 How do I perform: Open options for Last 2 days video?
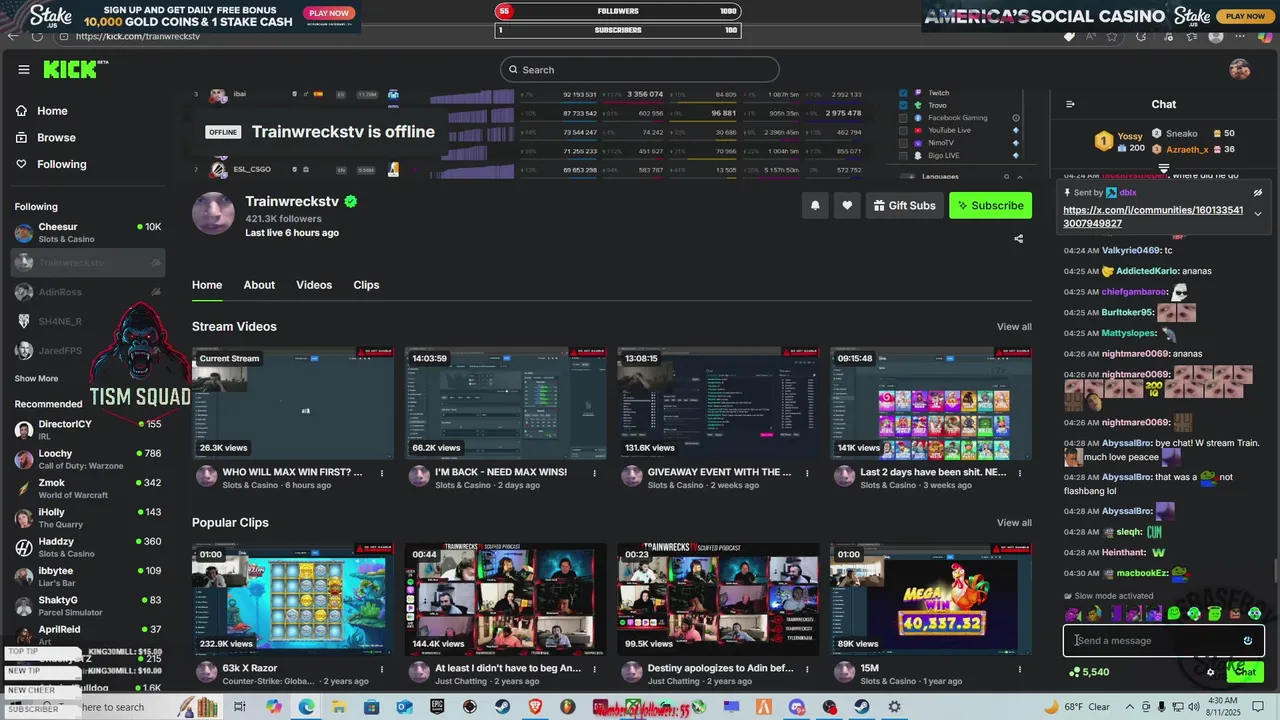(x=1020, y=473)
